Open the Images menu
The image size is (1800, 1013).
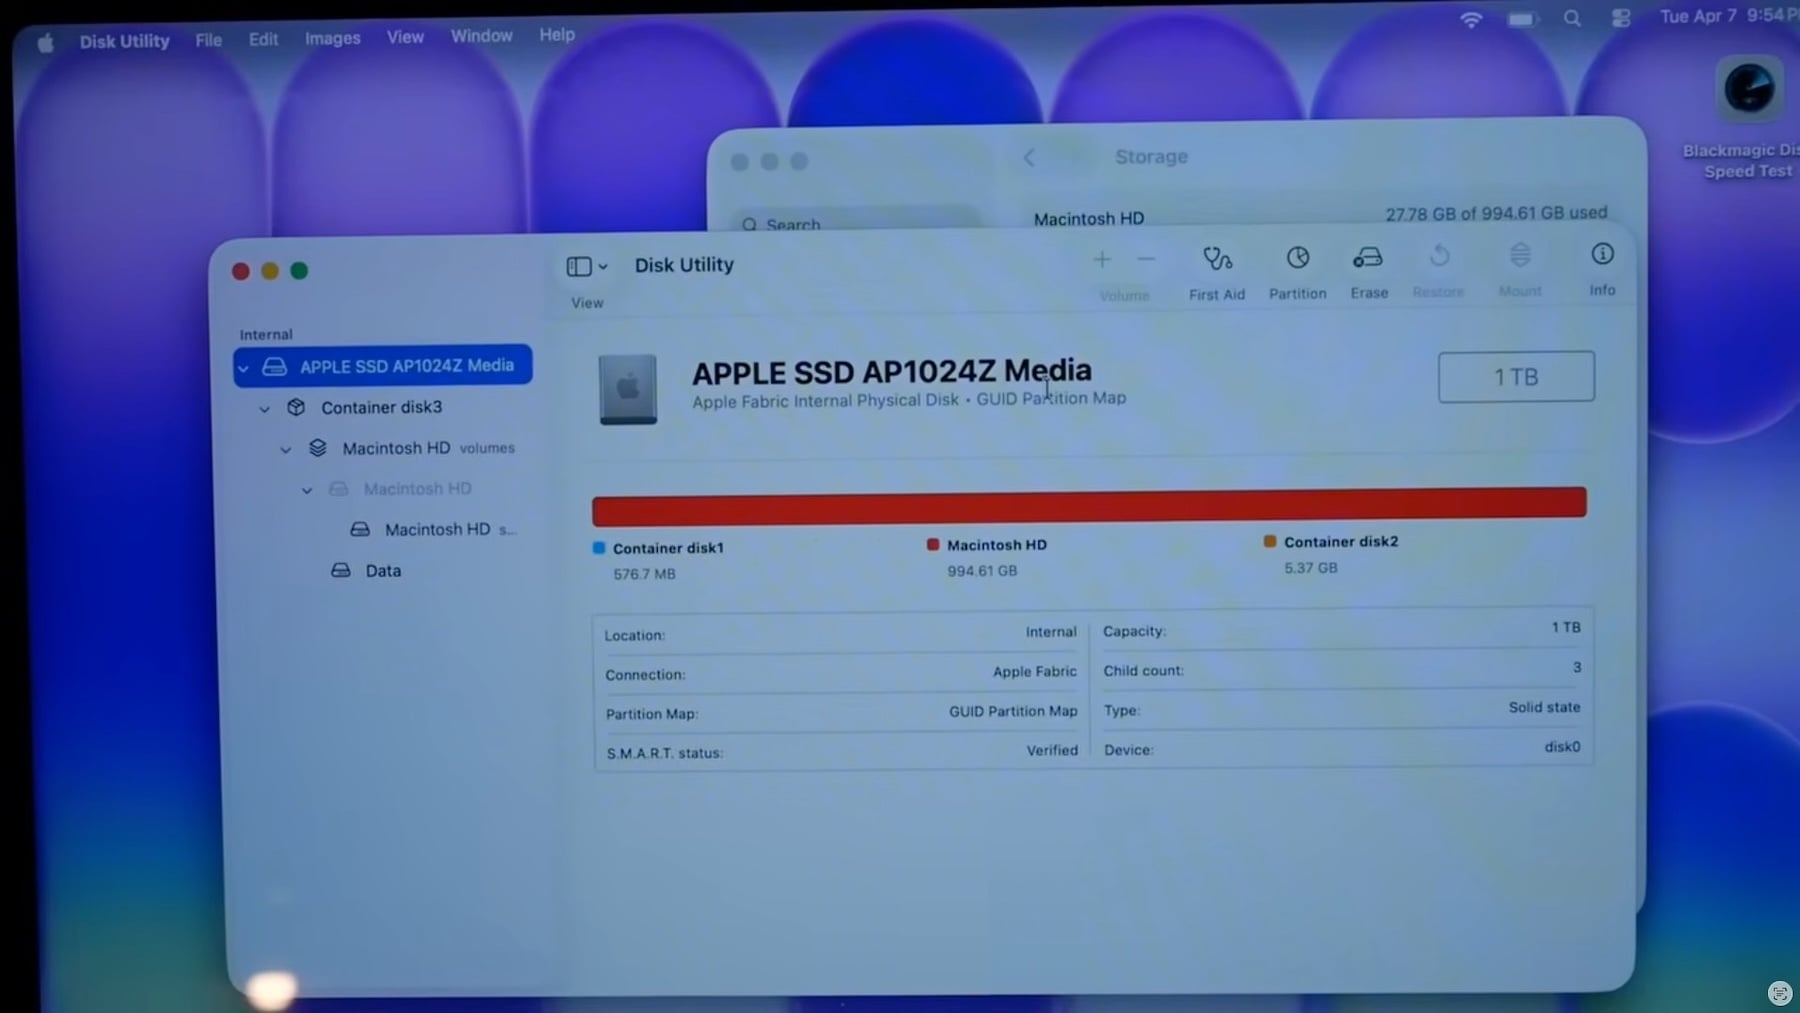tap(332, 37)
